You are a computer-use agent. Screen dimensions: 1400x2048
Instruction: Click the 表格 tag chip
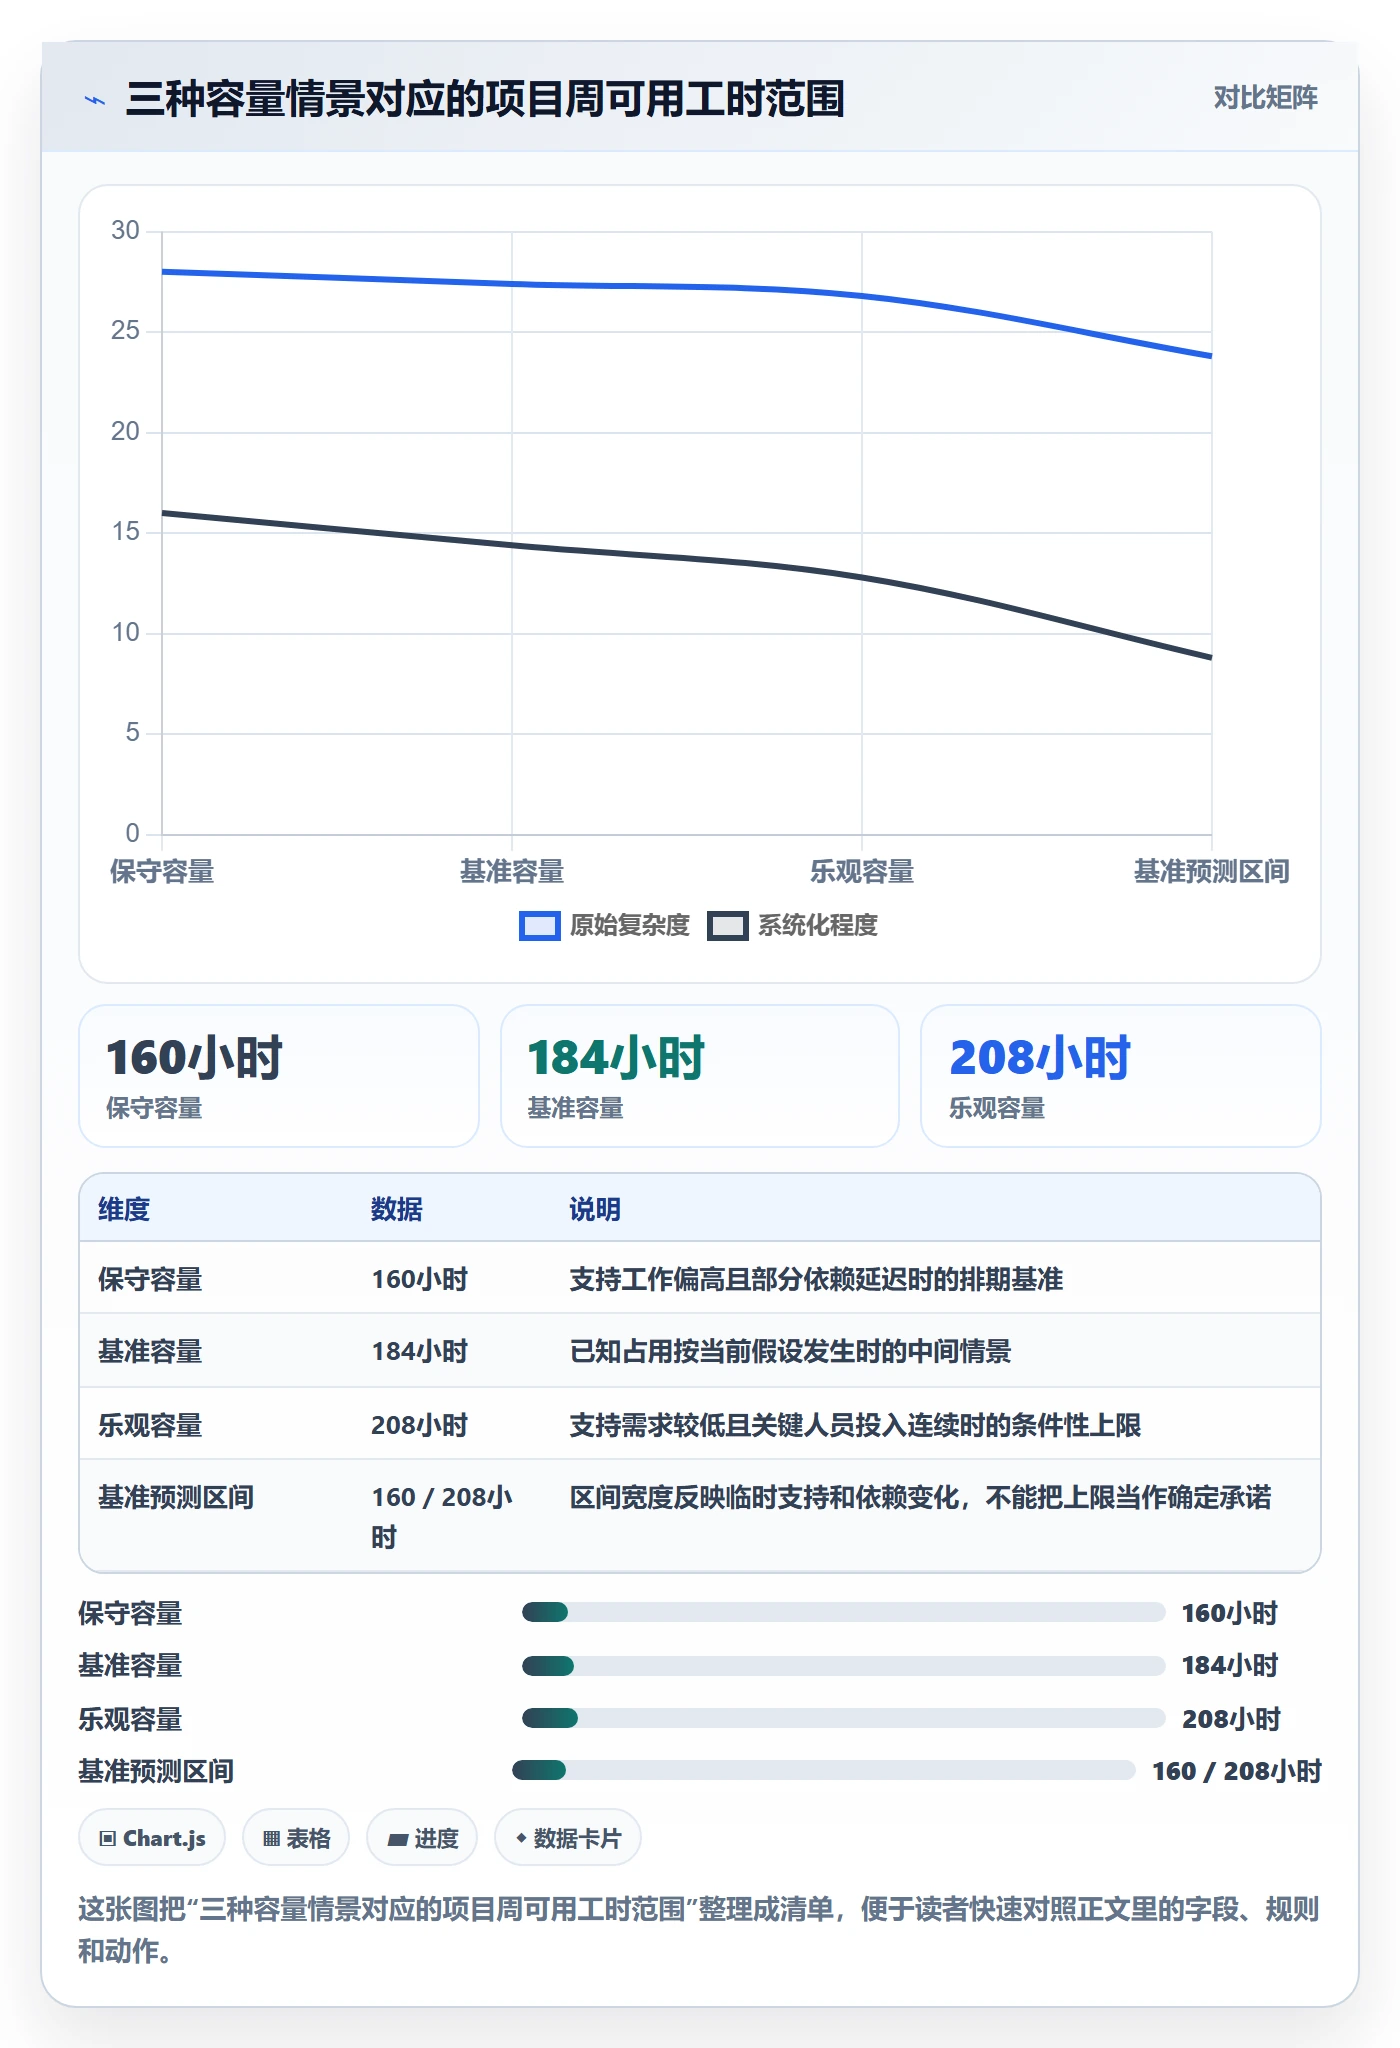click(296, 1838)
